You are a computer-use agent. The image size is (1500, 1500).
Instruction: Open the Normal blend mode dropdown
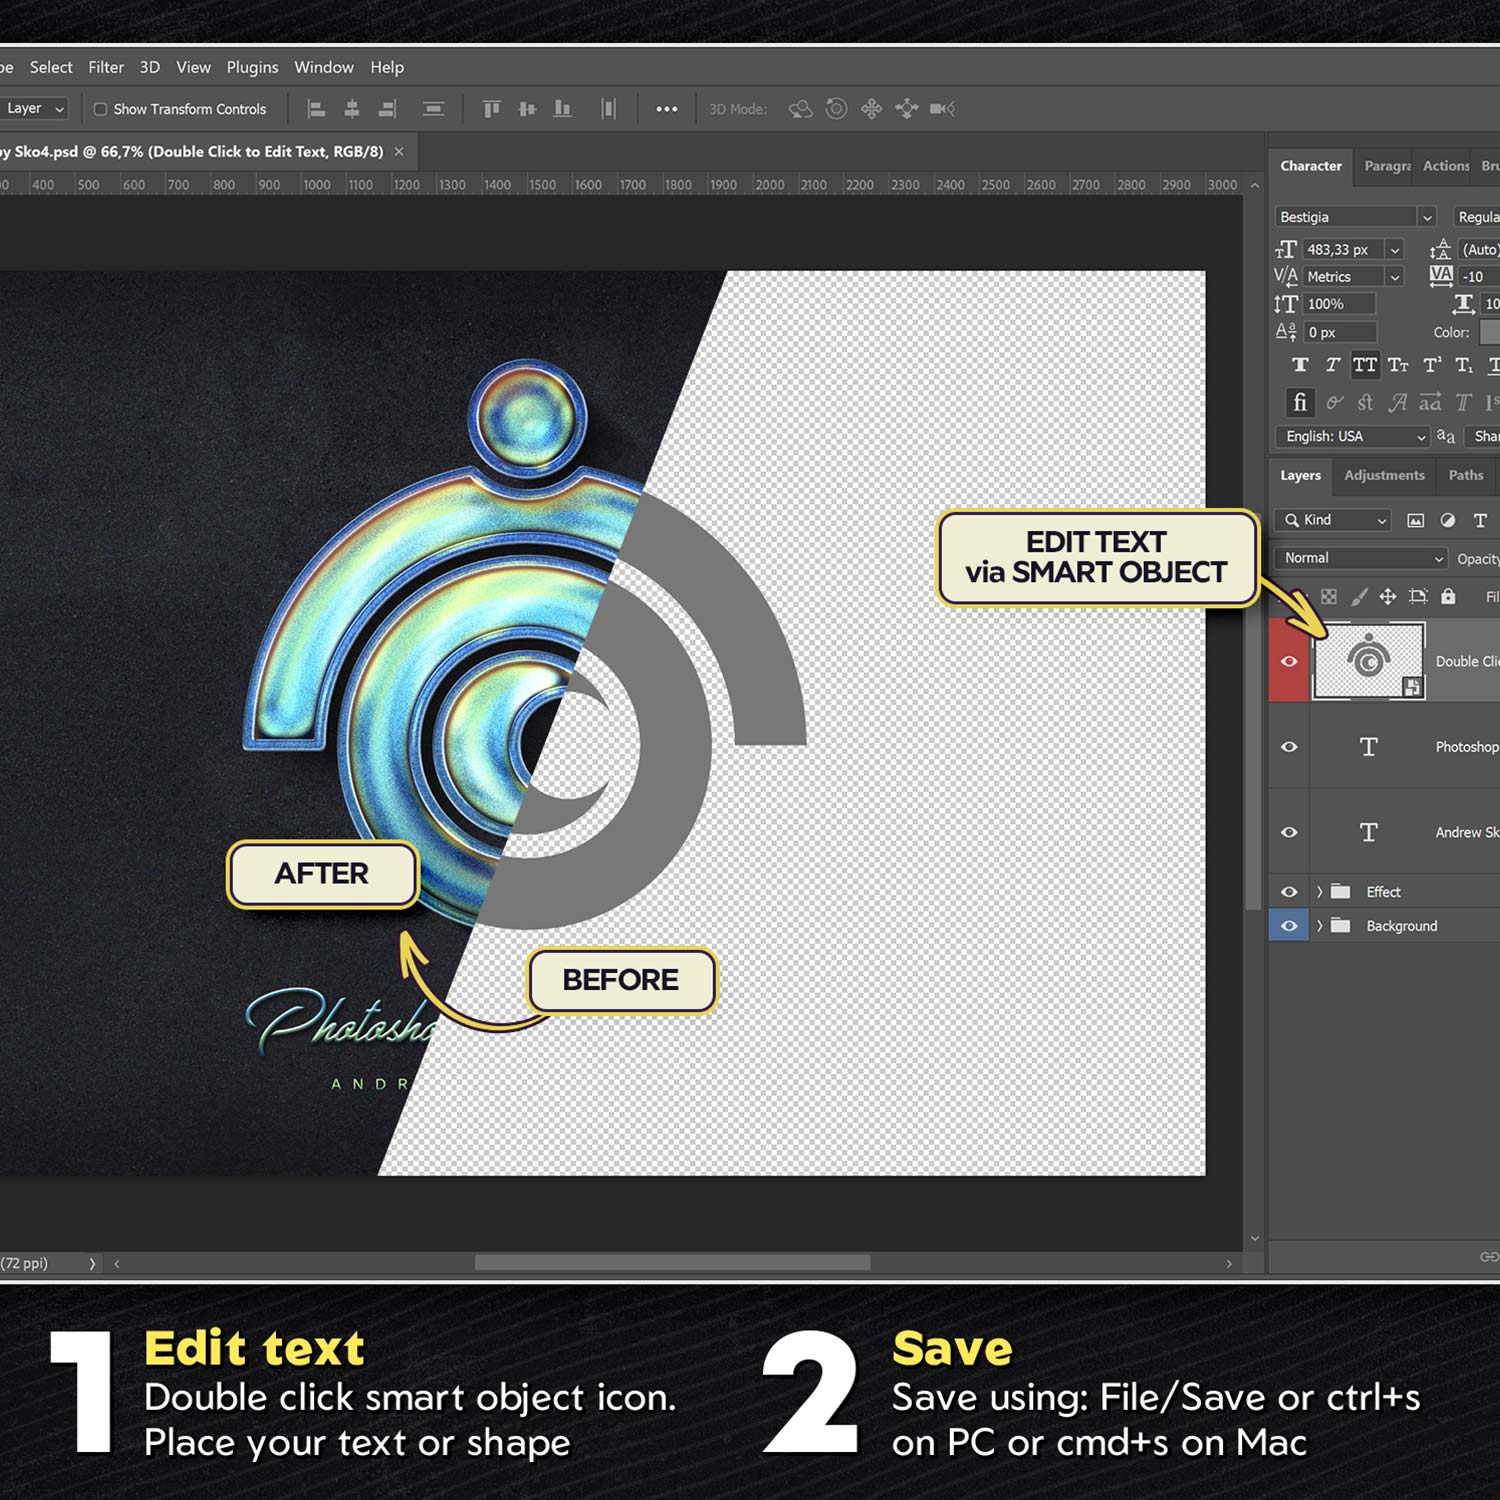[x=1361, y=558]
